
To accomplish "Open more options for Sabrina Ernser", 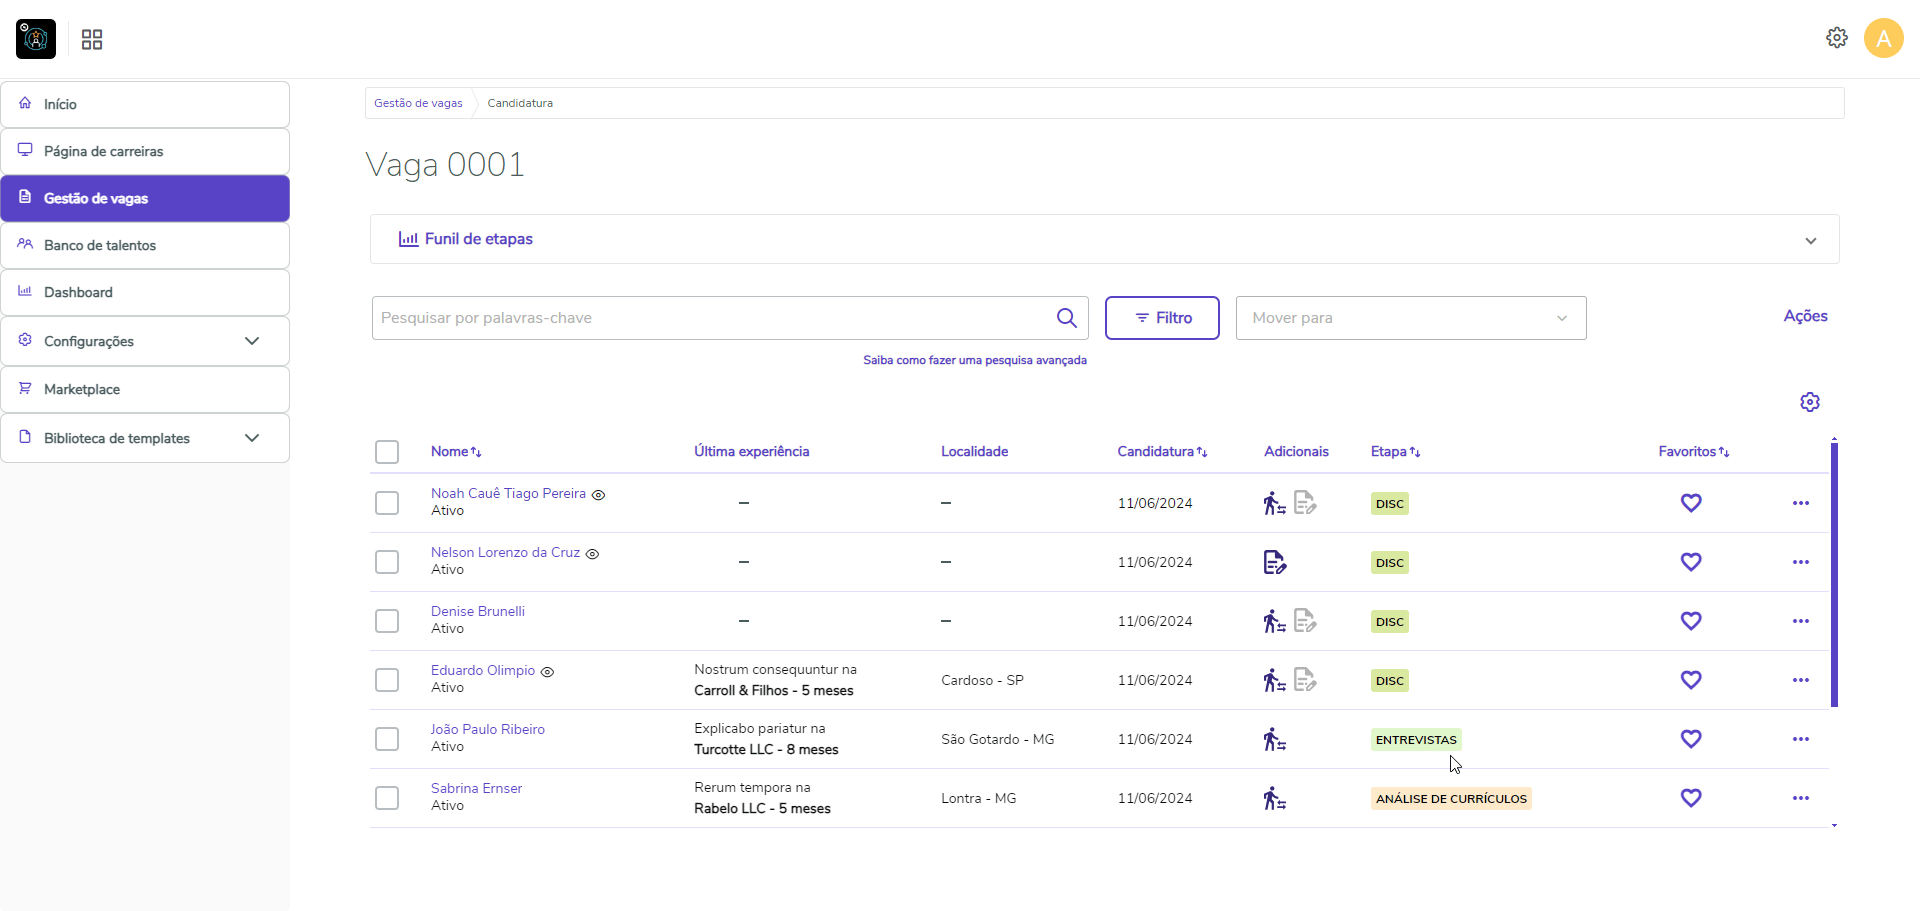I will point(1800,798).
